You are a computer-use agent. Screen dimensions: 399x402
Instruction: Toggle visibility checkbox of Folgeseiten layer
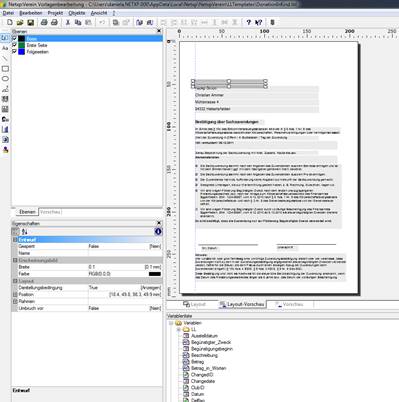(x=14, y=52)
